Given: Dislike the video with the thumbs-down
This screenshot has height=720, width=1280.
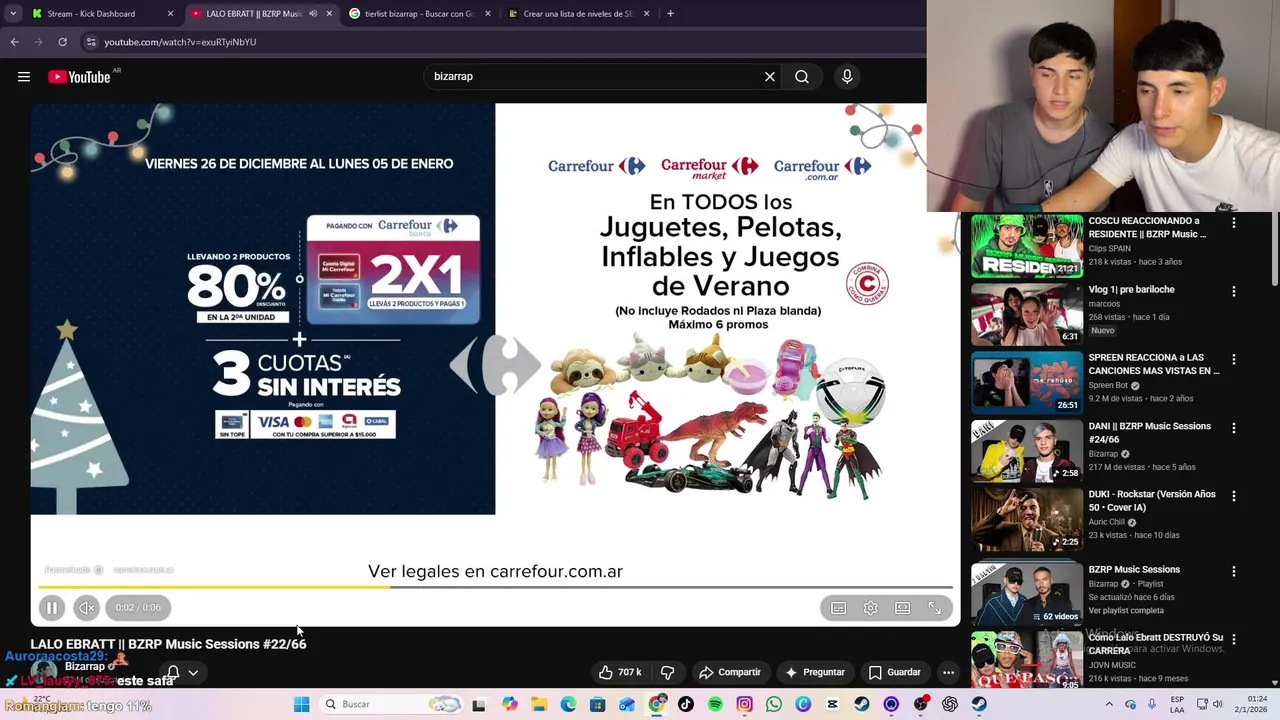Looking at the screenshot, I should (x=668, y=672).
